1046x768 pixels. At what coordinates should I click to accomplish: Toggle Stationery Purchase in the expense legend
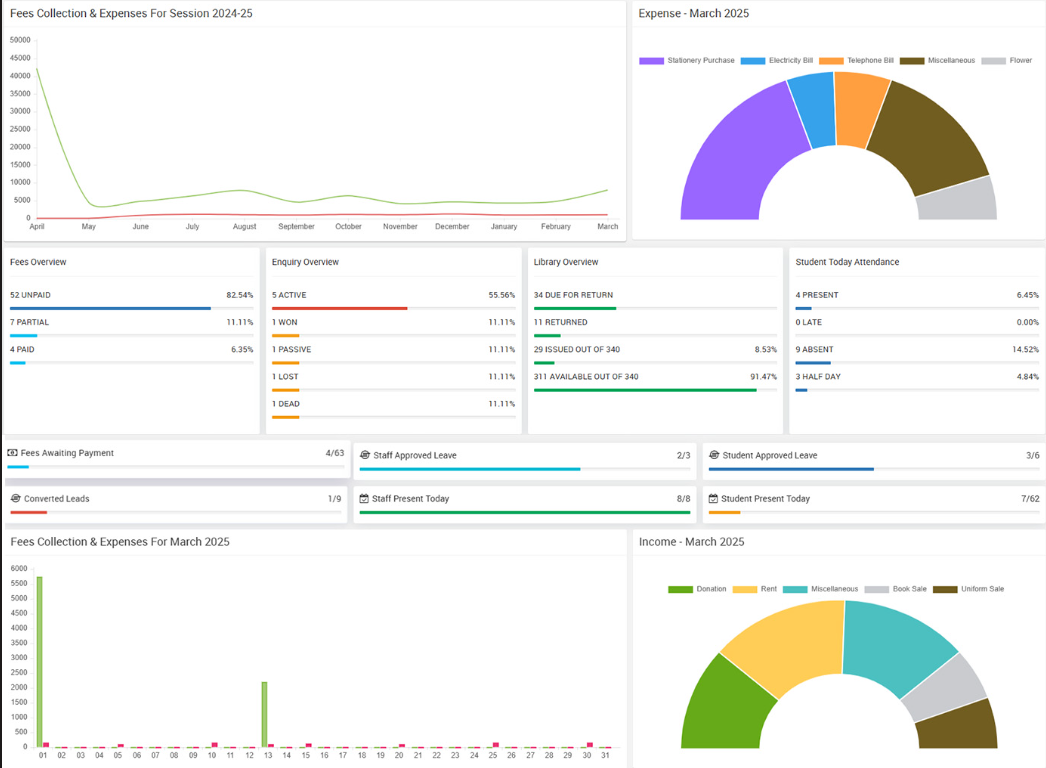click(x=687, y=61)
